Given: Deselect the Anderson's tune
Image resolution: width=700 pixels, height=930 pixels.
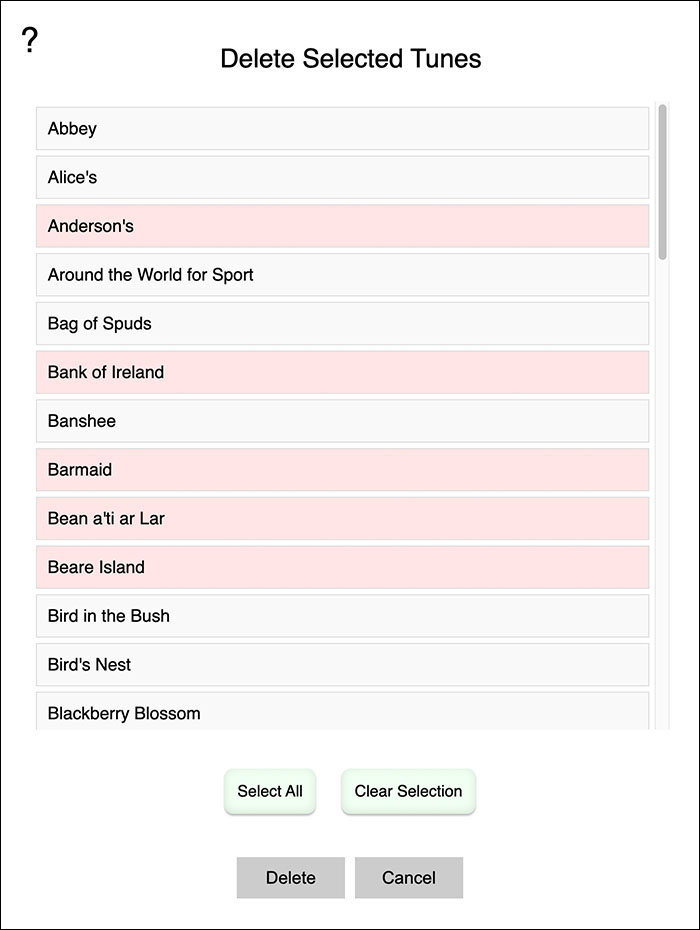Looking at the screenshot, I should point(342,226).
